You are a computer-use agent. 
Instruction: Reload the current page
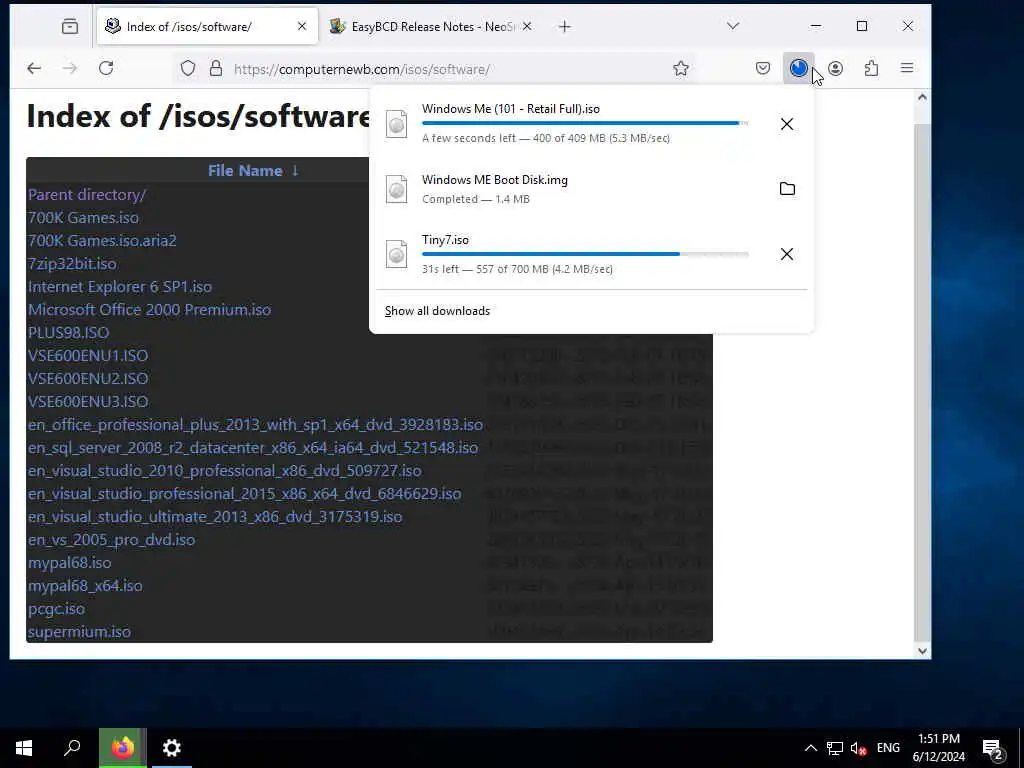coord(106,68)
